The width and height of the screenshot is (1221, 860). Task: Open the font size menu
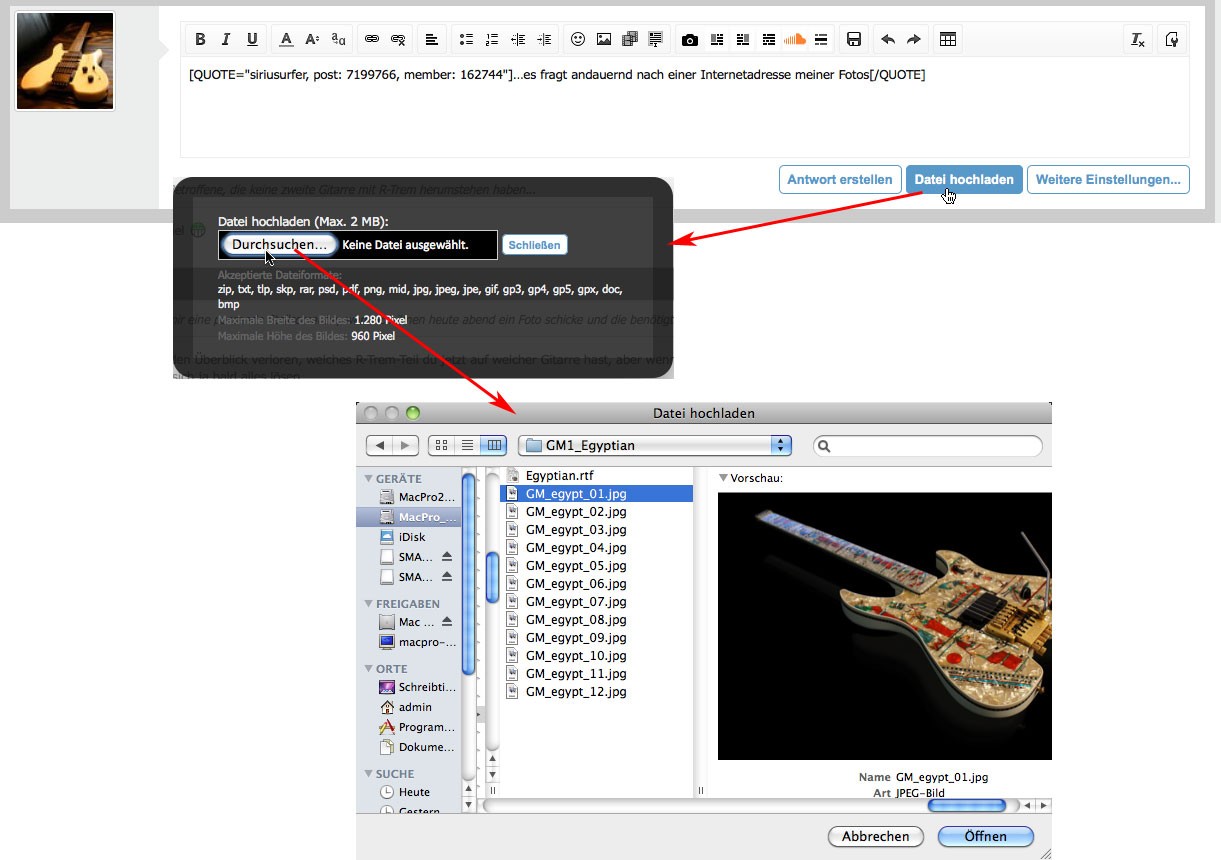pyautogui.click(x=312, y=40)
